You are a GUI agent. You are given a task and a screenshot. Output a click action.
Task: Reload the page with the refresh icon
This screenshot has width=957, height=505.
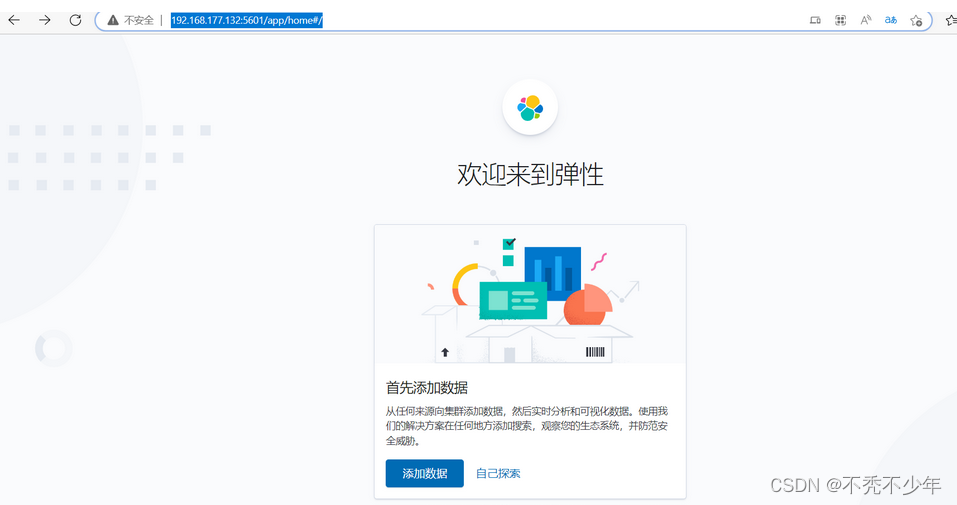(x=75, y=20)
